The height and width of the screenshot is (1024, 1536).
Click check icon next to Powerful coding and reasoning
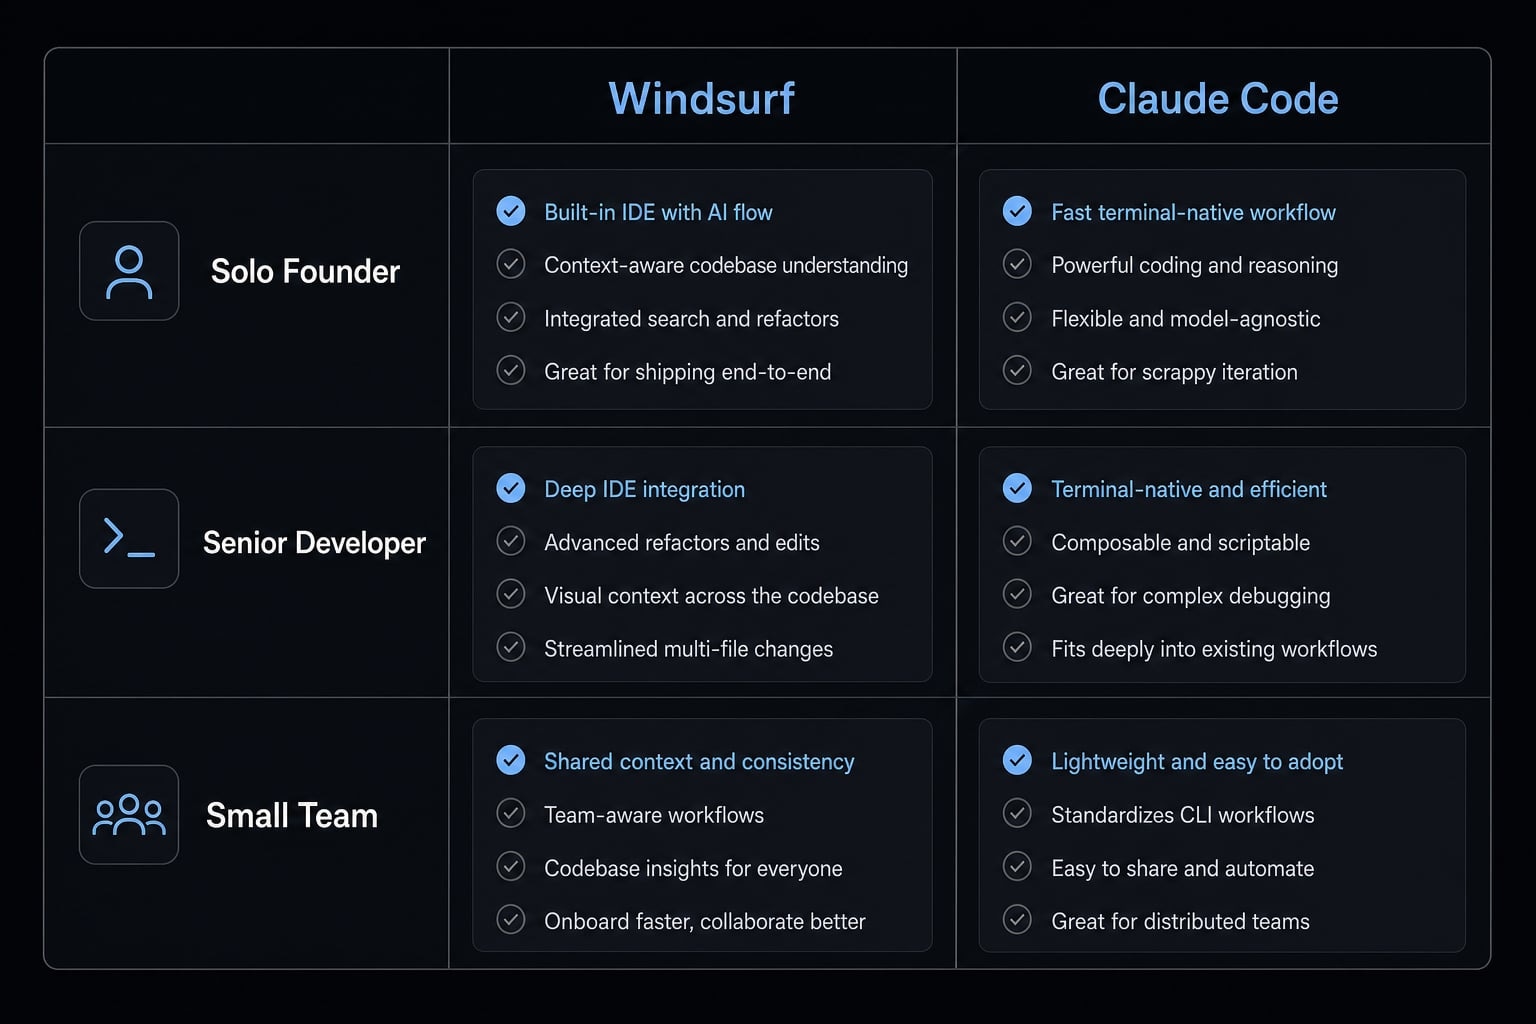1017,264
